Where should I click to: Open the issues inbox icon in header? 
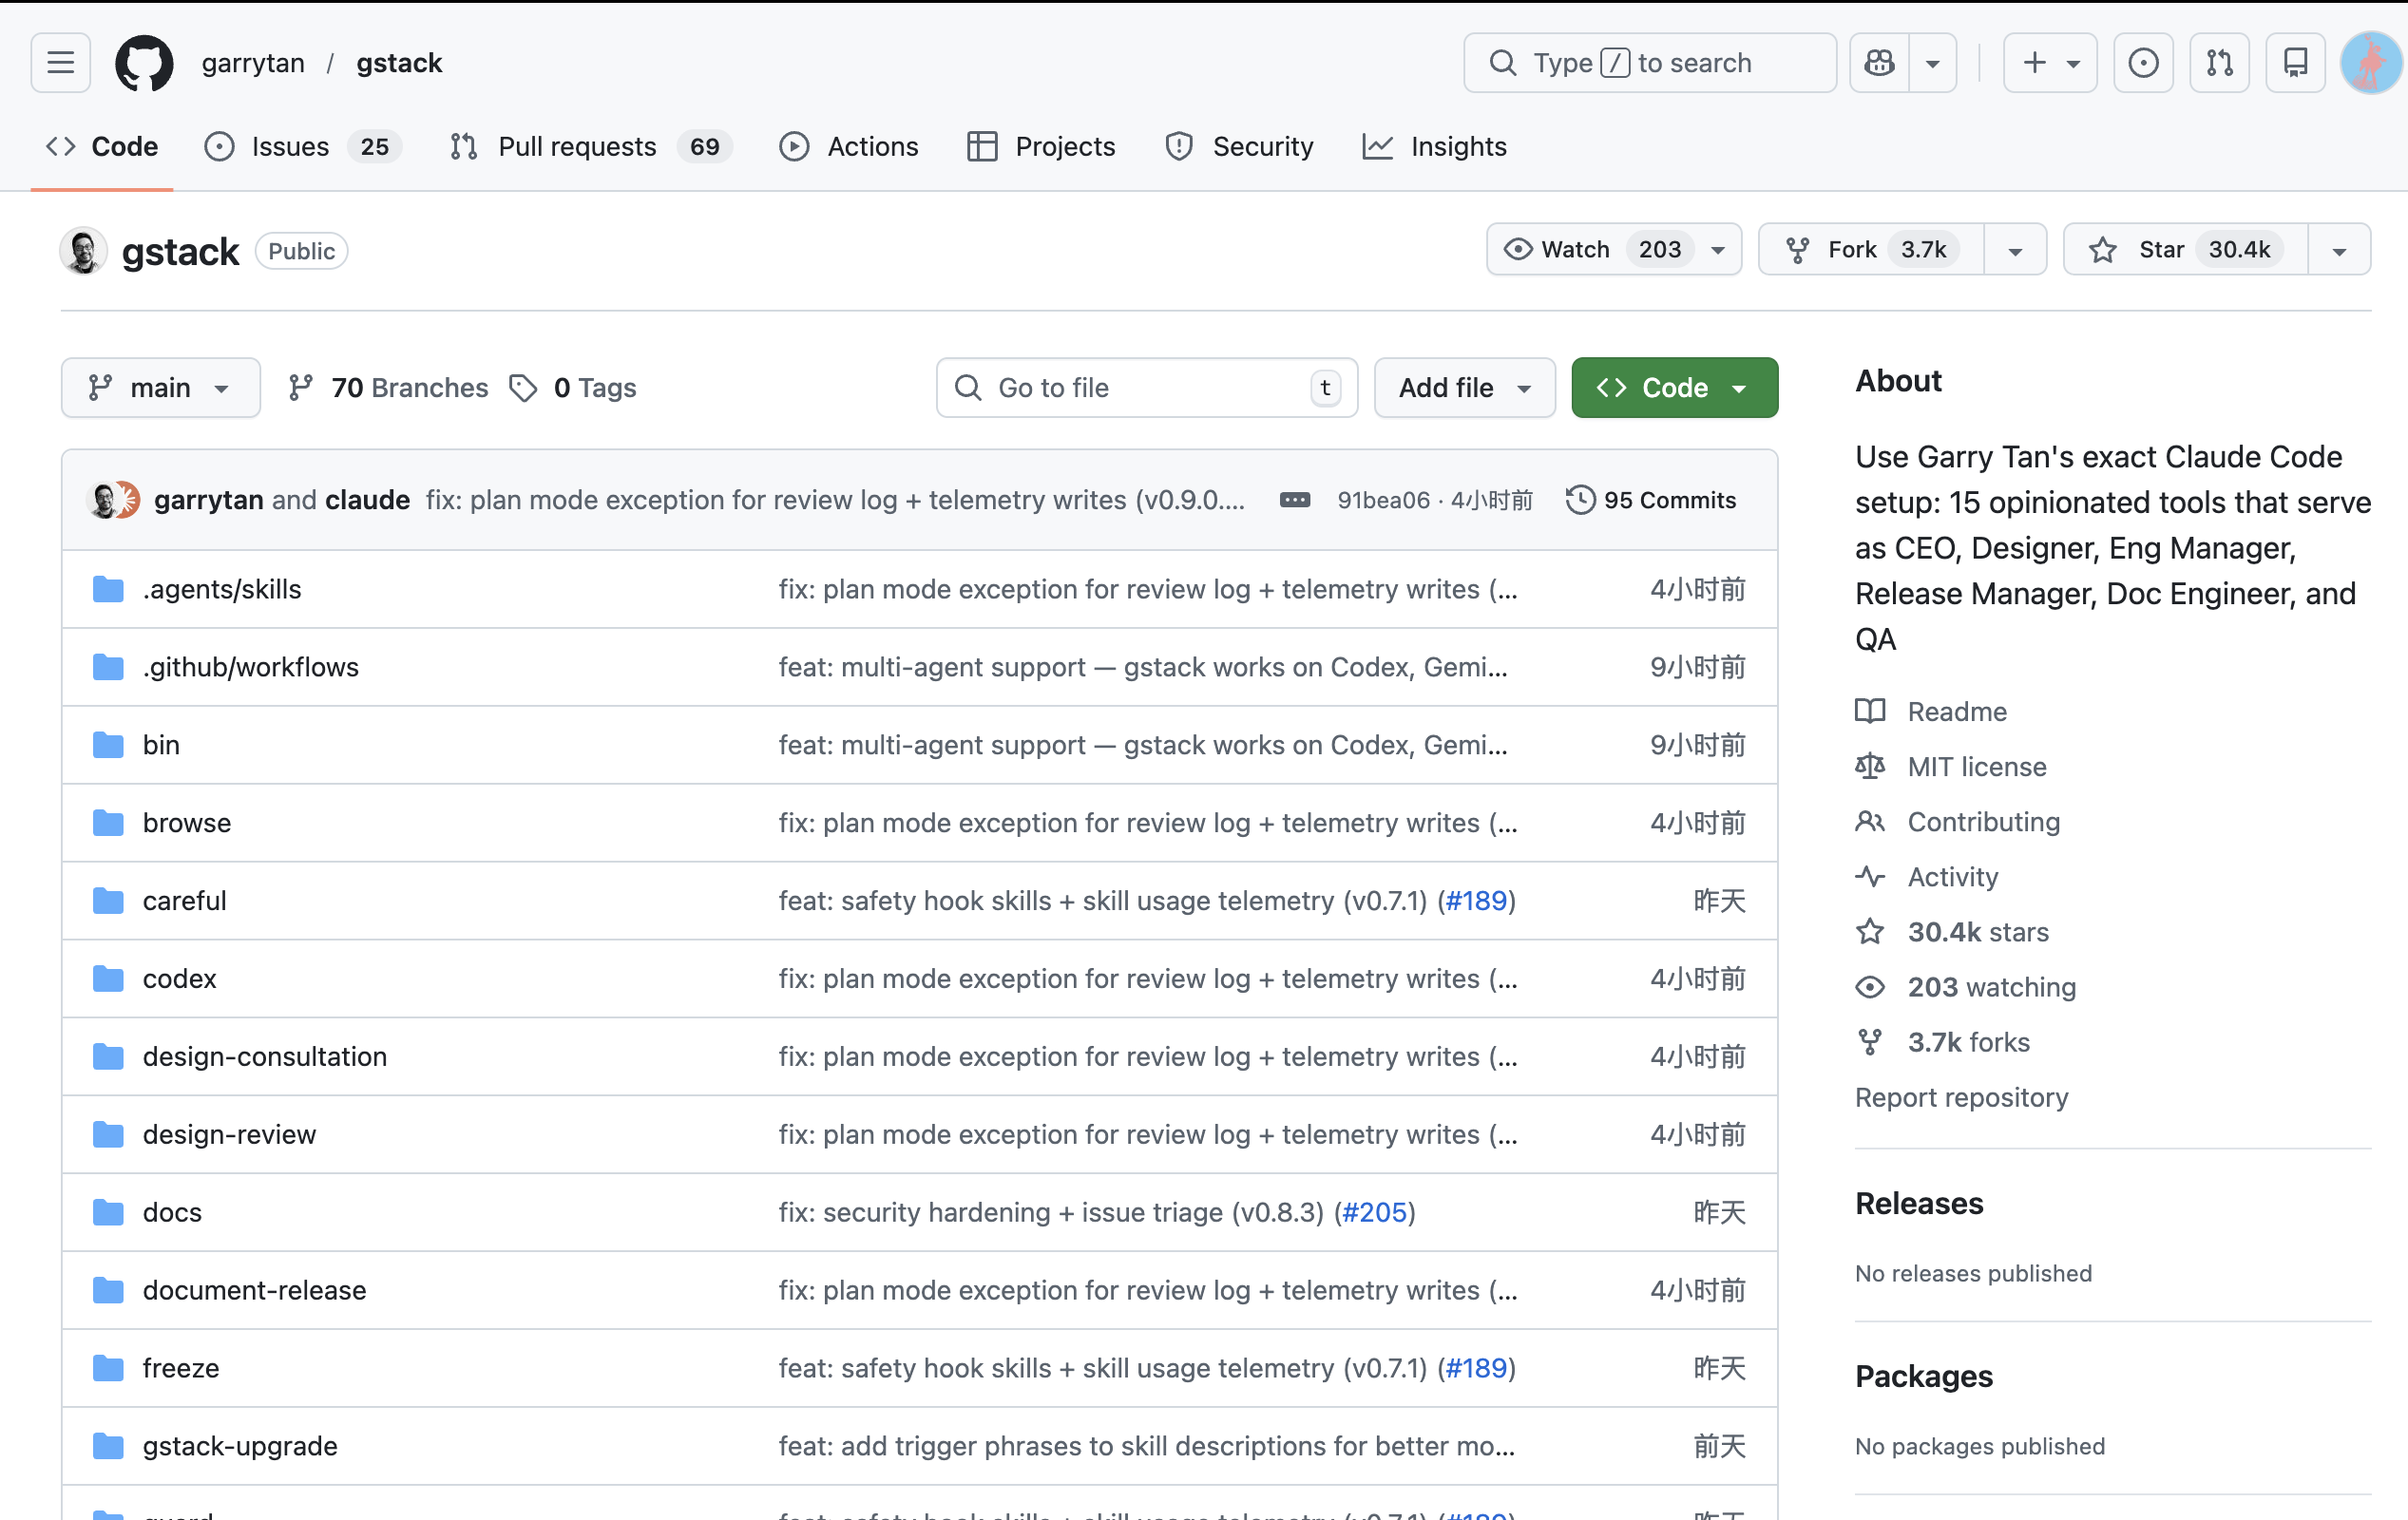click(x=2143, y=63)
